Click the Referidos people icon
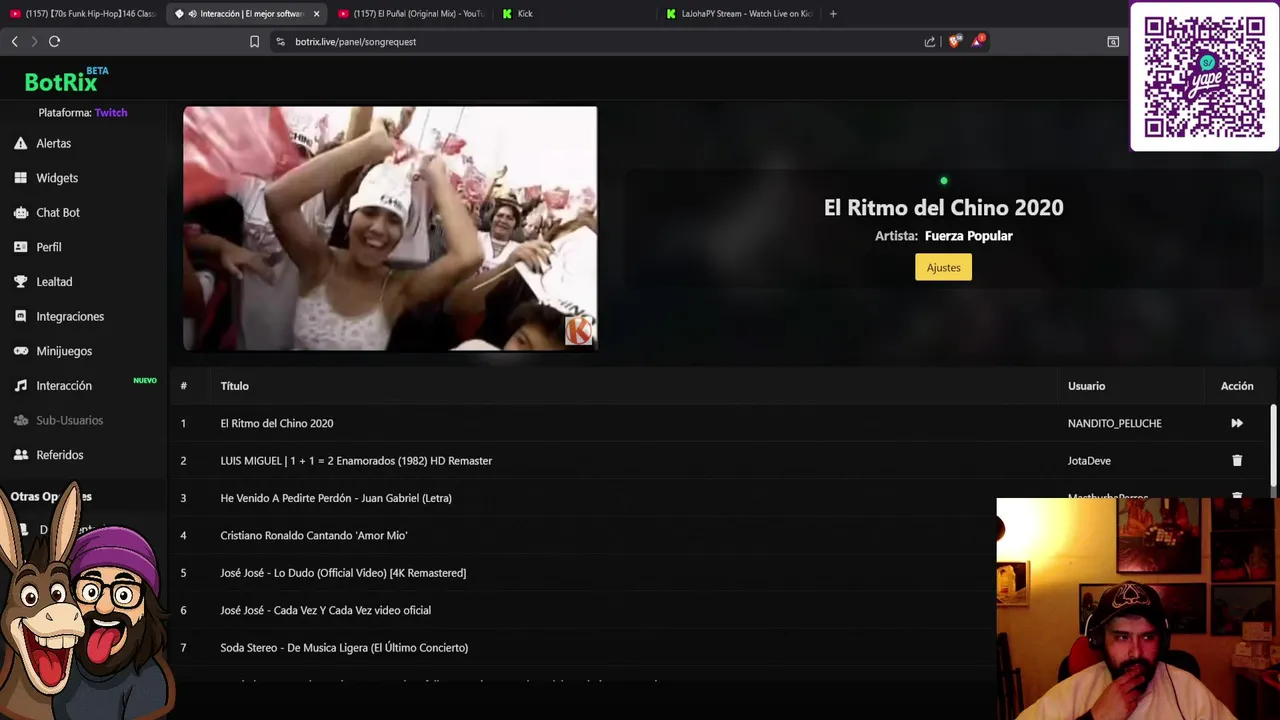 click(x=20, y=455)
